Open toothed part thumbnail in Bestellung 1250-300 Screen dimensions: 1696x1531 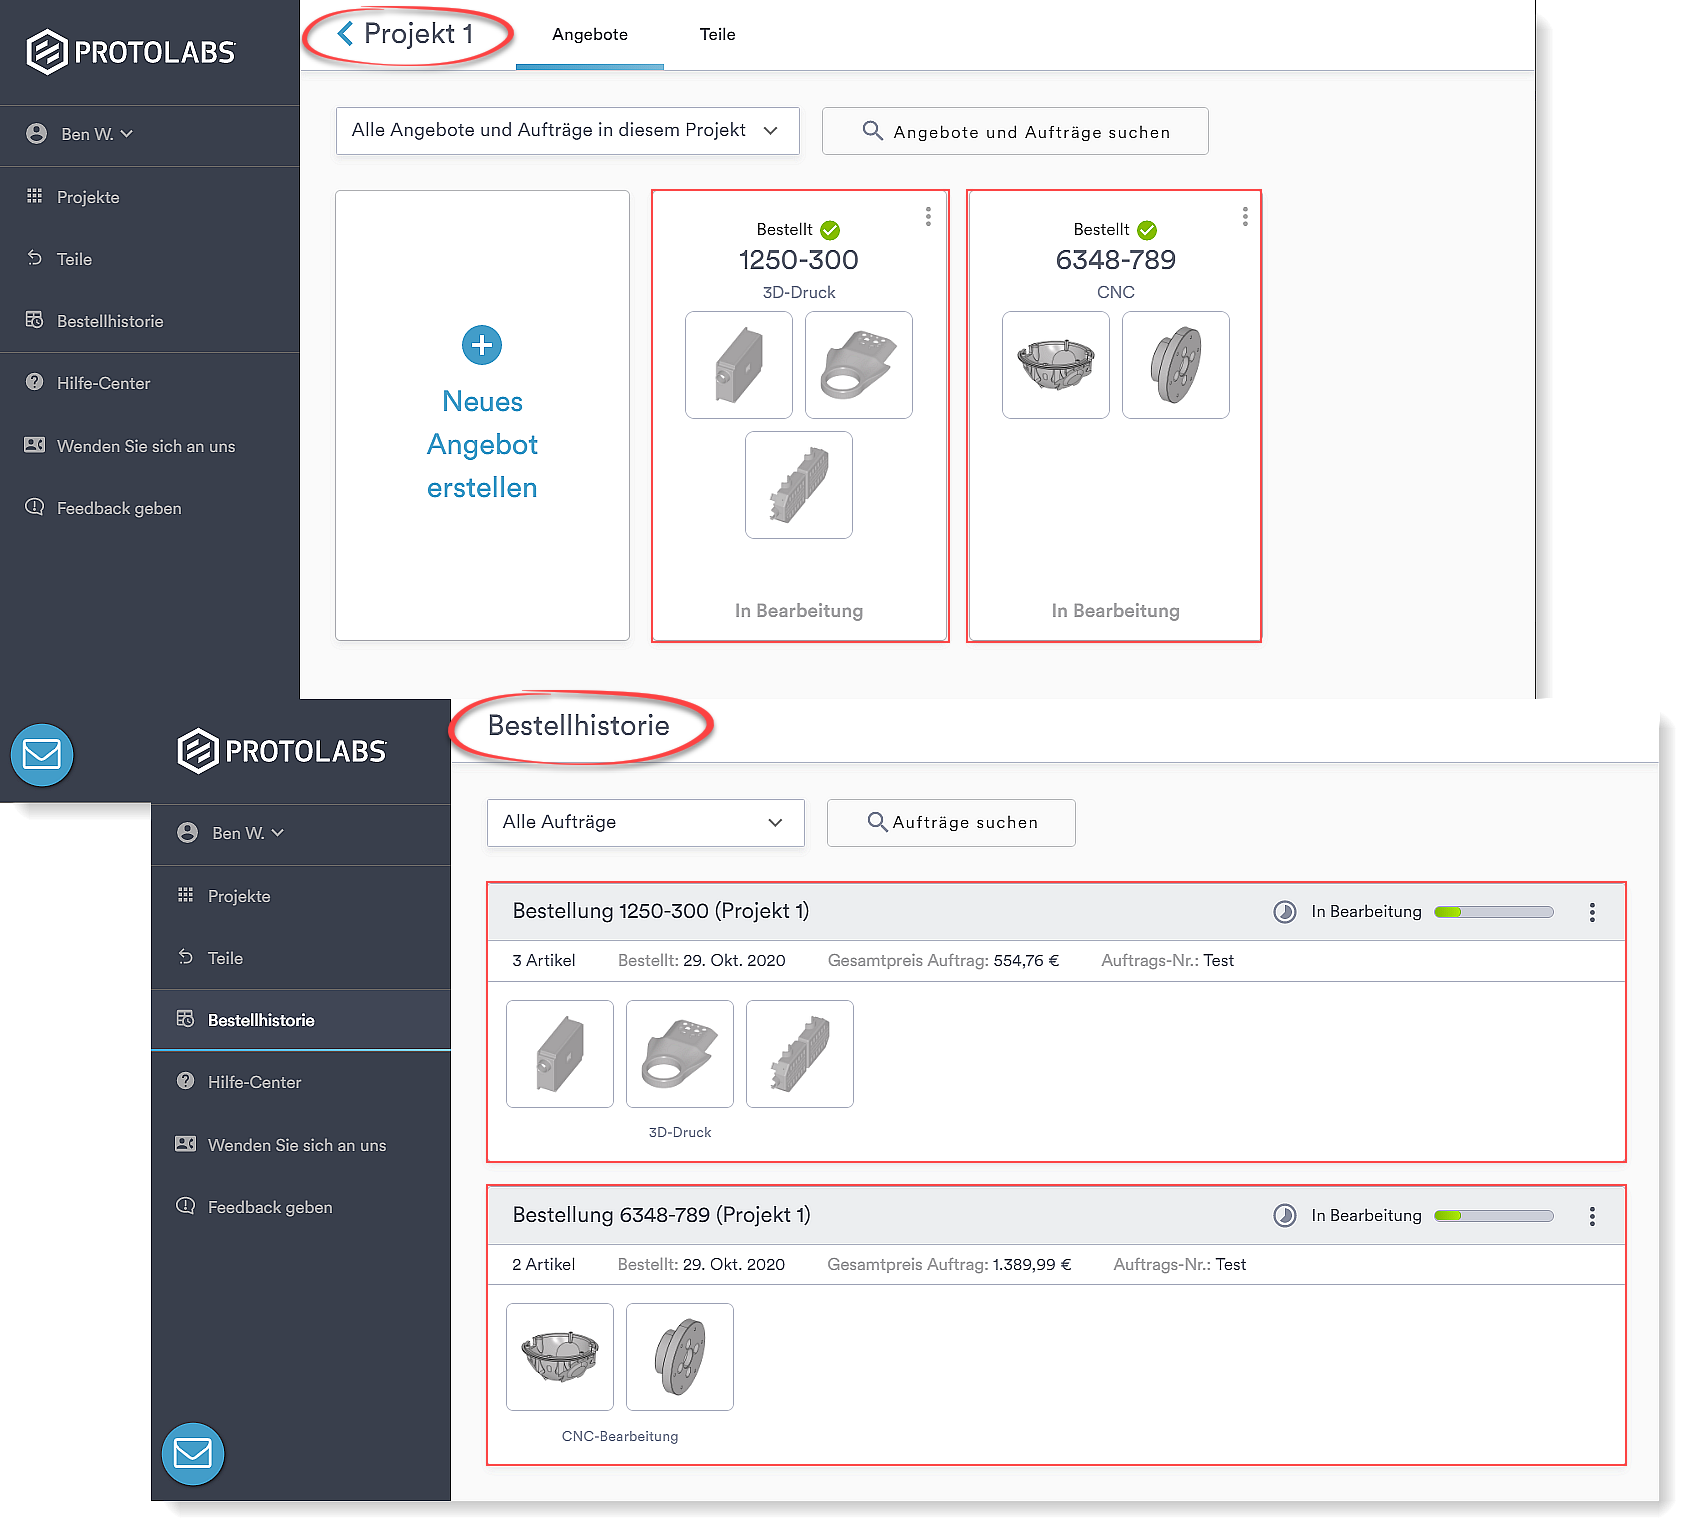800,1054
